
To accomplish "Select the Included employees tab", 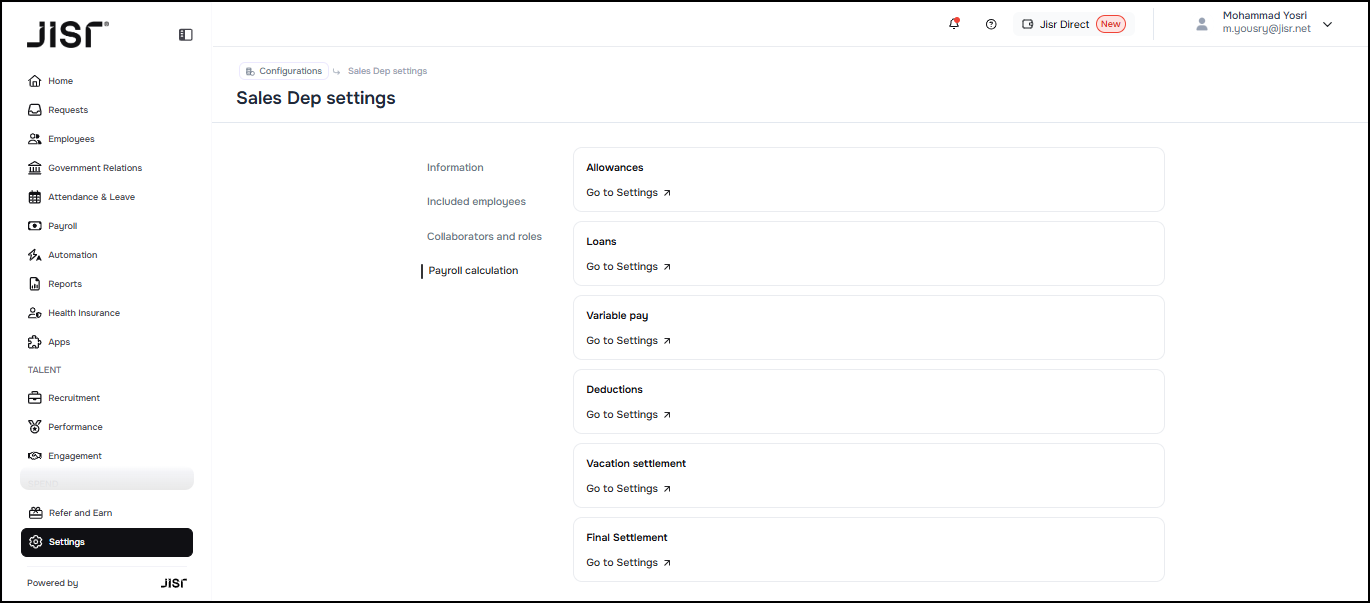I will pyautogui.click(x=476, y=202).
